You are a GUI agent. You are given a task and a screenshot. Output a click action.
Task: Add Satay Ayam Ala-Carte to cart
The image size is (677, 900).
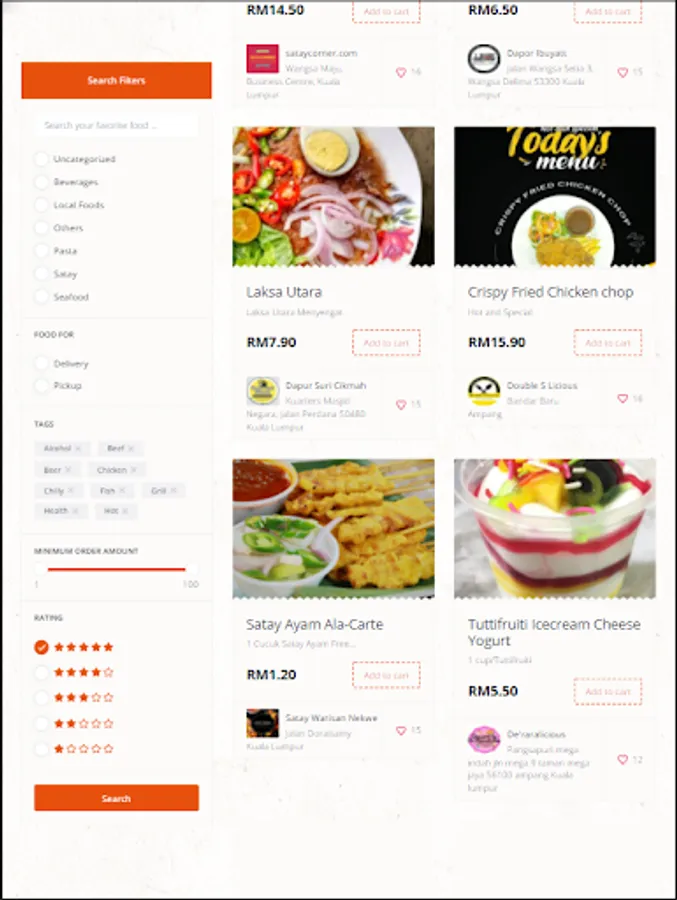(386, 675)
